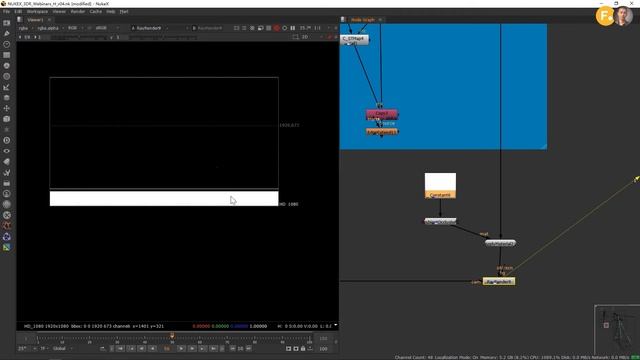
Task: Select the RayRender9 node
Action: click(499, 282)
